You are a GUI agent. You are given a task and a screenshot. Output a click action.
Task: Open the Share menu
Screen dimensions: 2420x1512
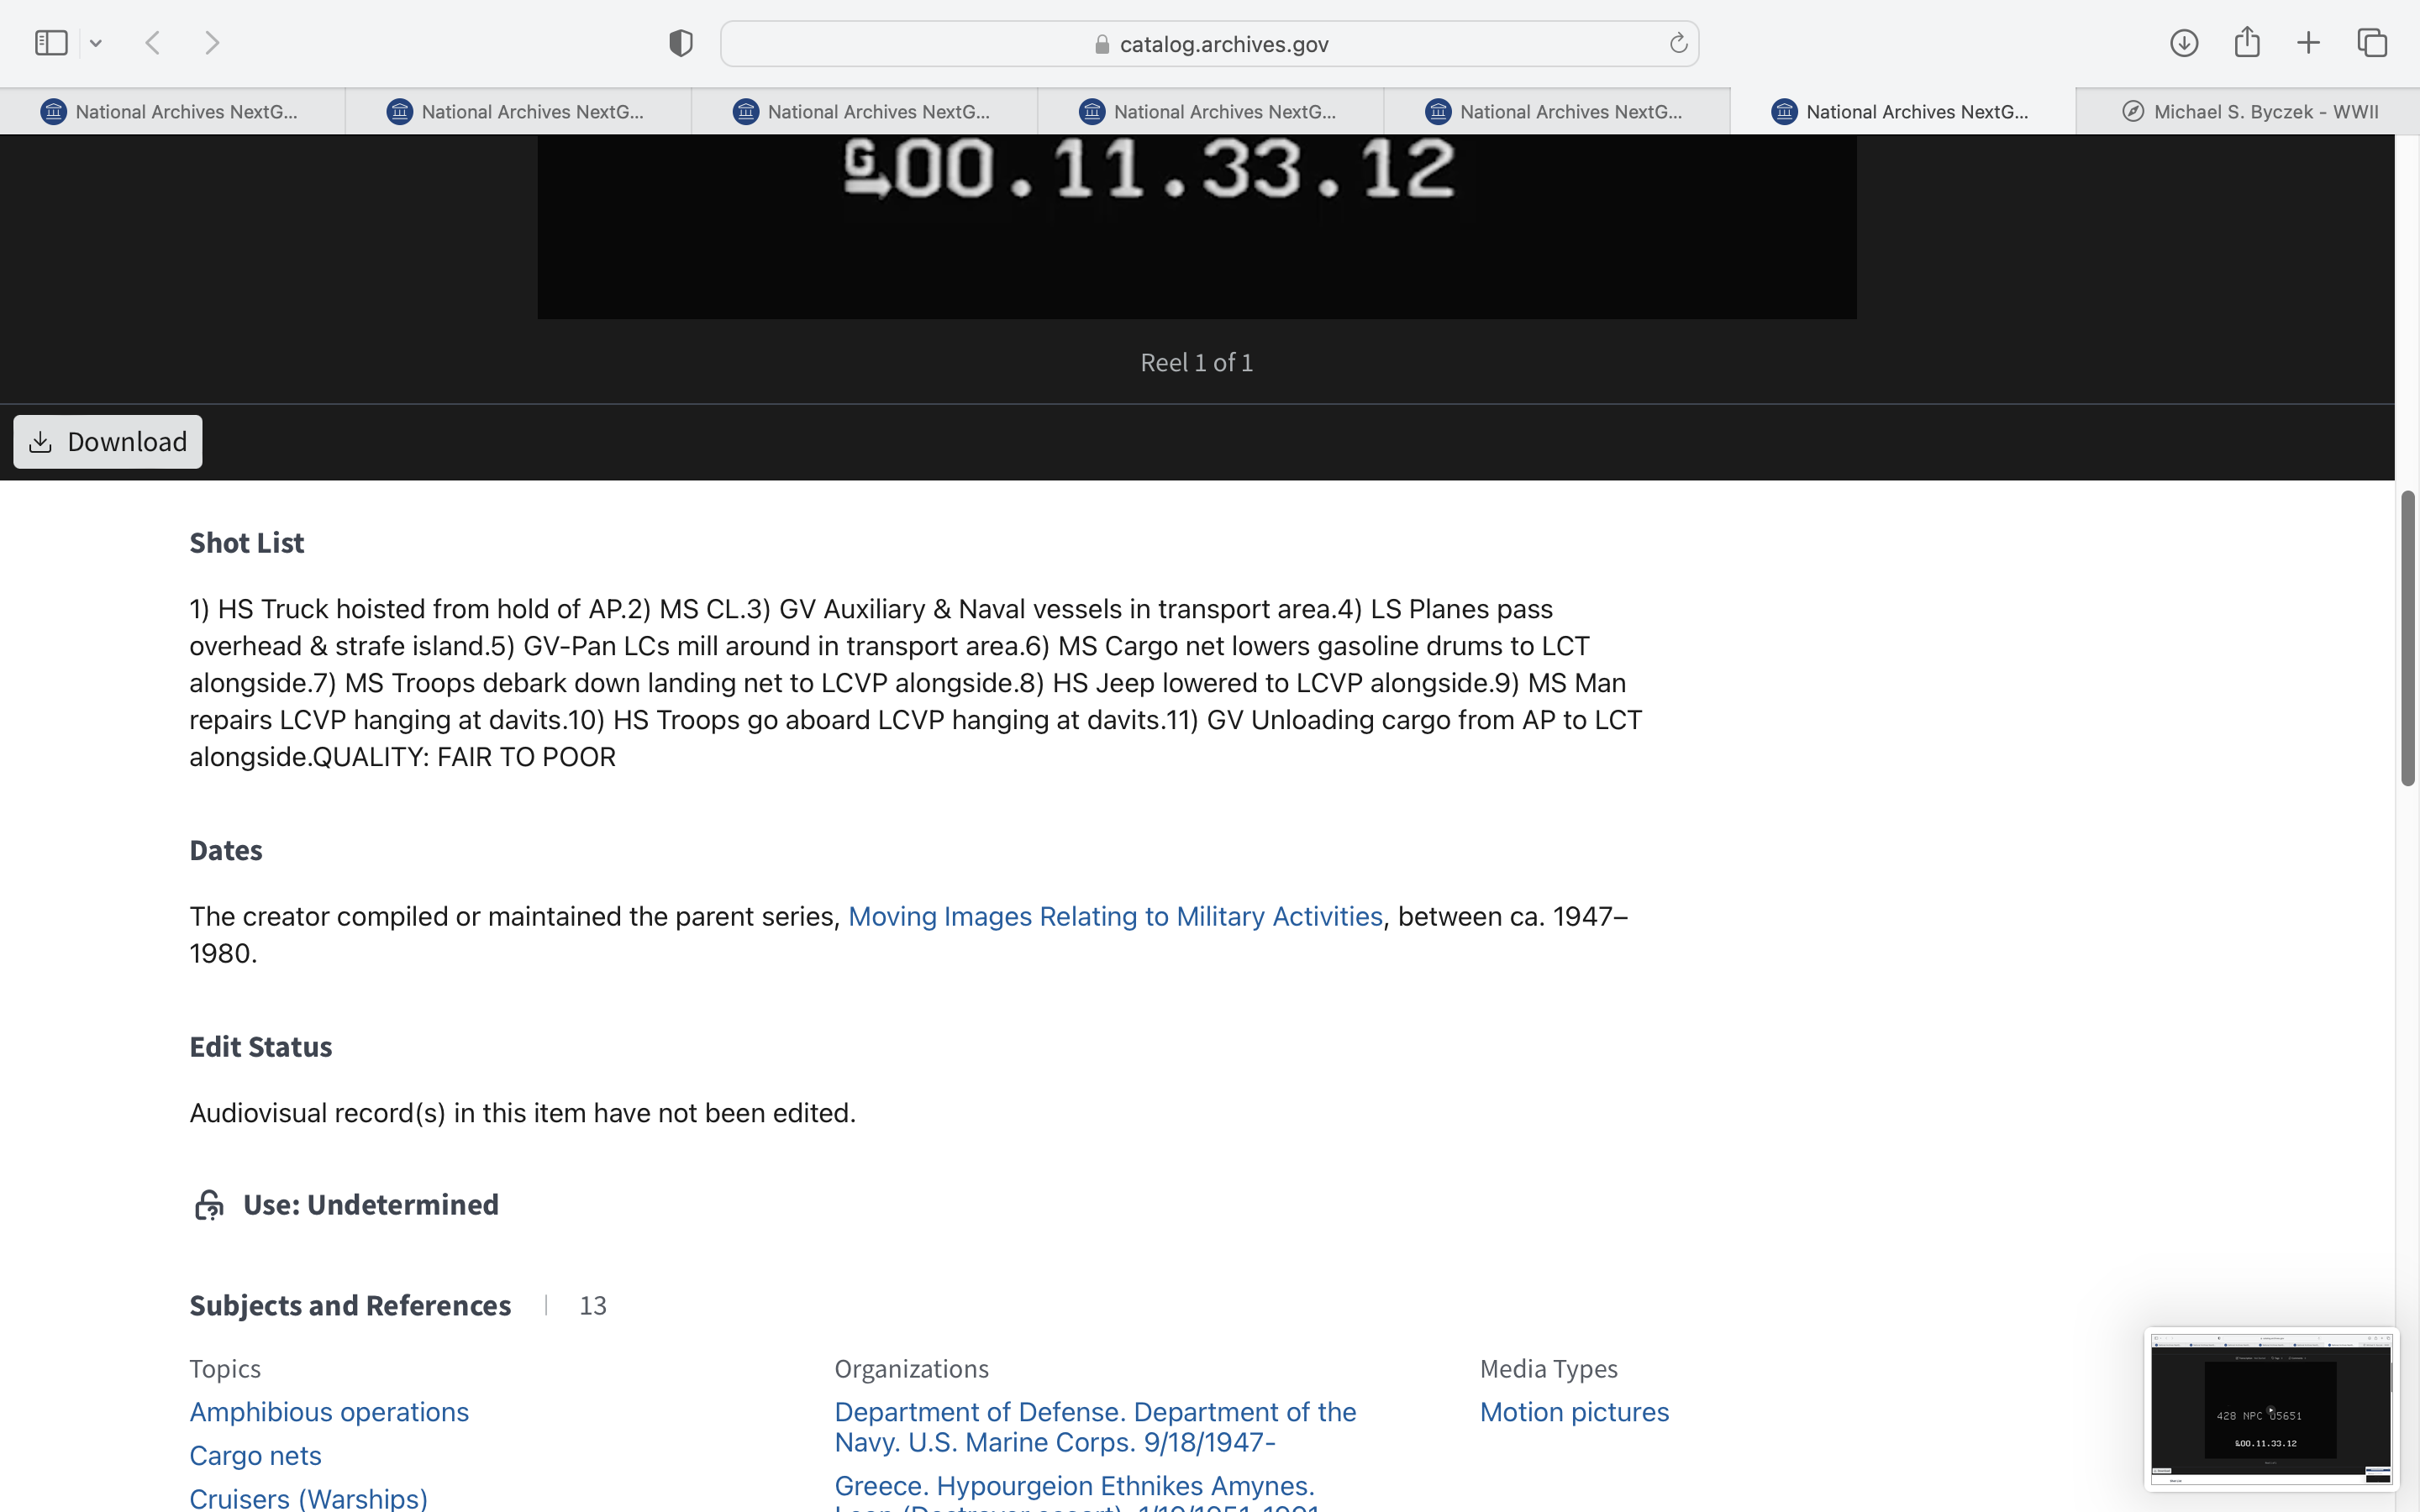tap(2247, 43)
